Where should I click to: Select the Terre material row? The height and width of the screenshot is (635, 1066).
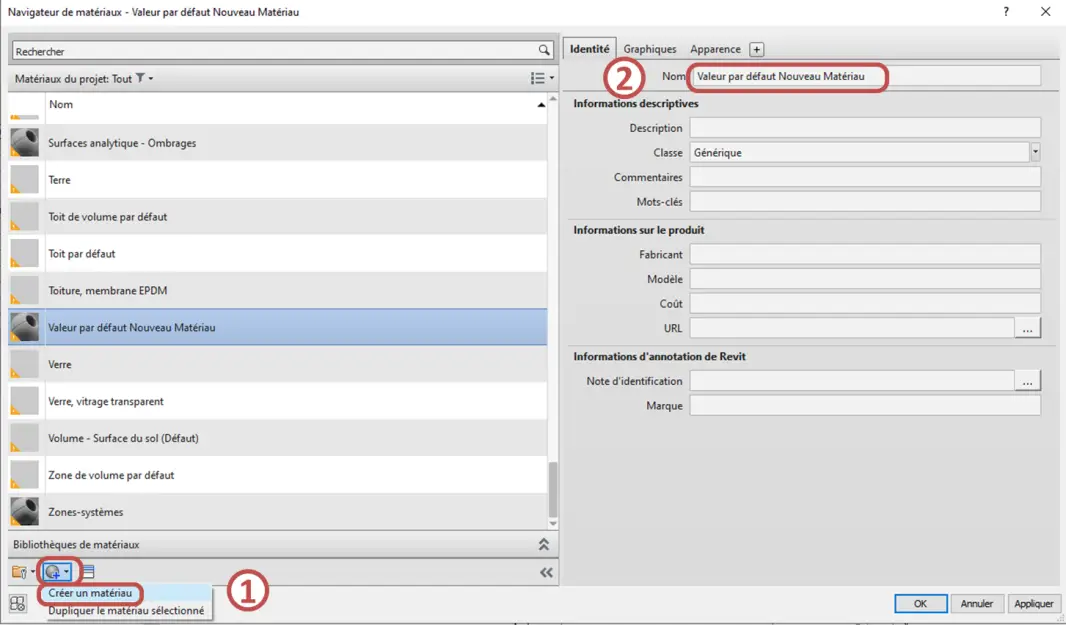point(277,180)
